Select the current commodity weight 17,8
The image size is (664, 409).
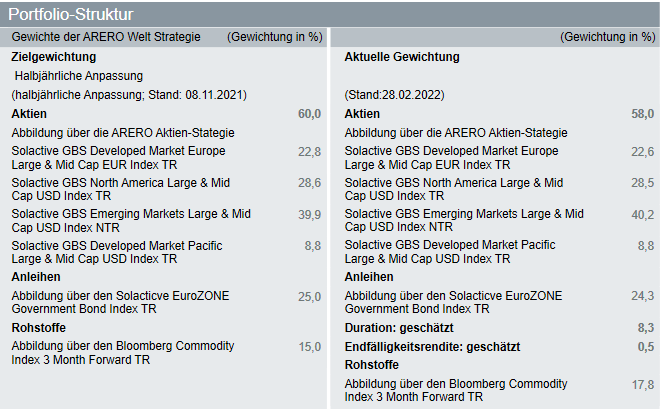pos(643,384)
